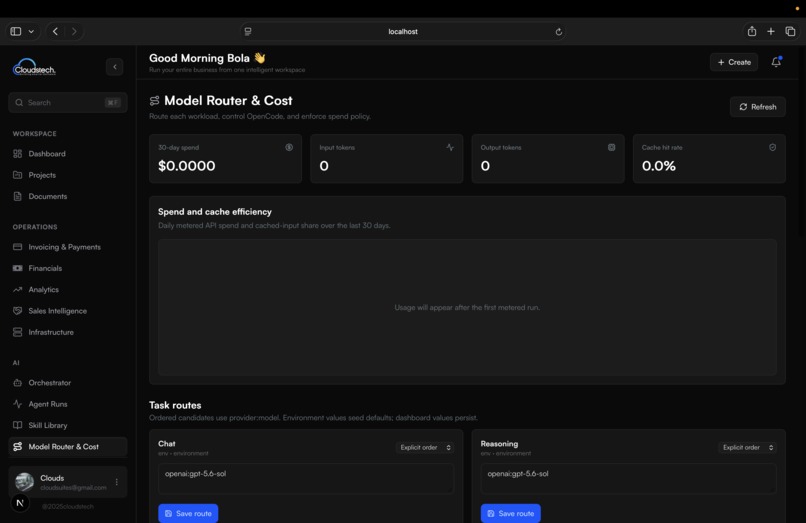This screenshot has width=806, height=523.
Task: Open Dashboard in the sidebar
Action: [68, 154]
